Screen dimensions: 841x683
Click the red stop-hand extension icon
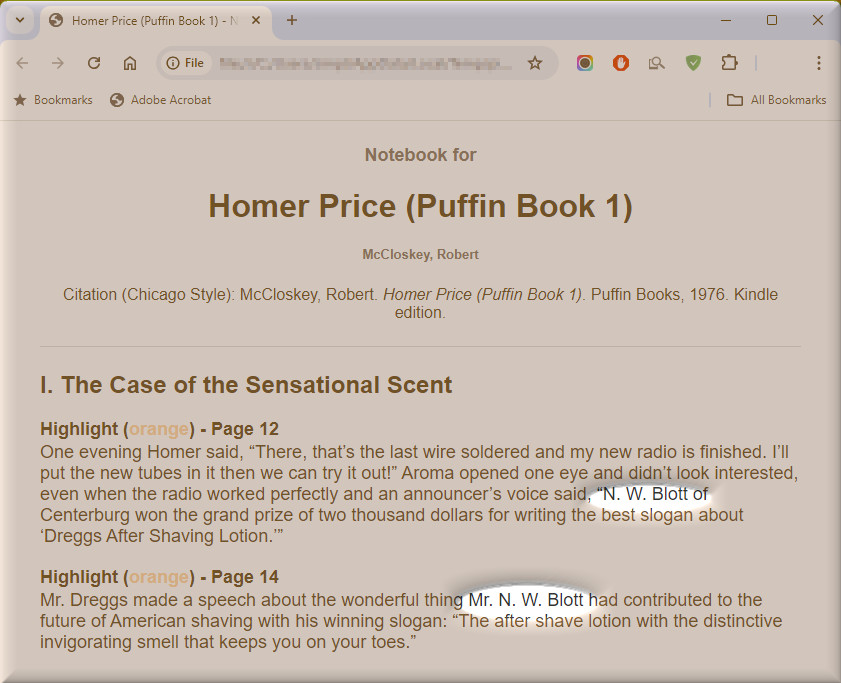coord(621,63)
